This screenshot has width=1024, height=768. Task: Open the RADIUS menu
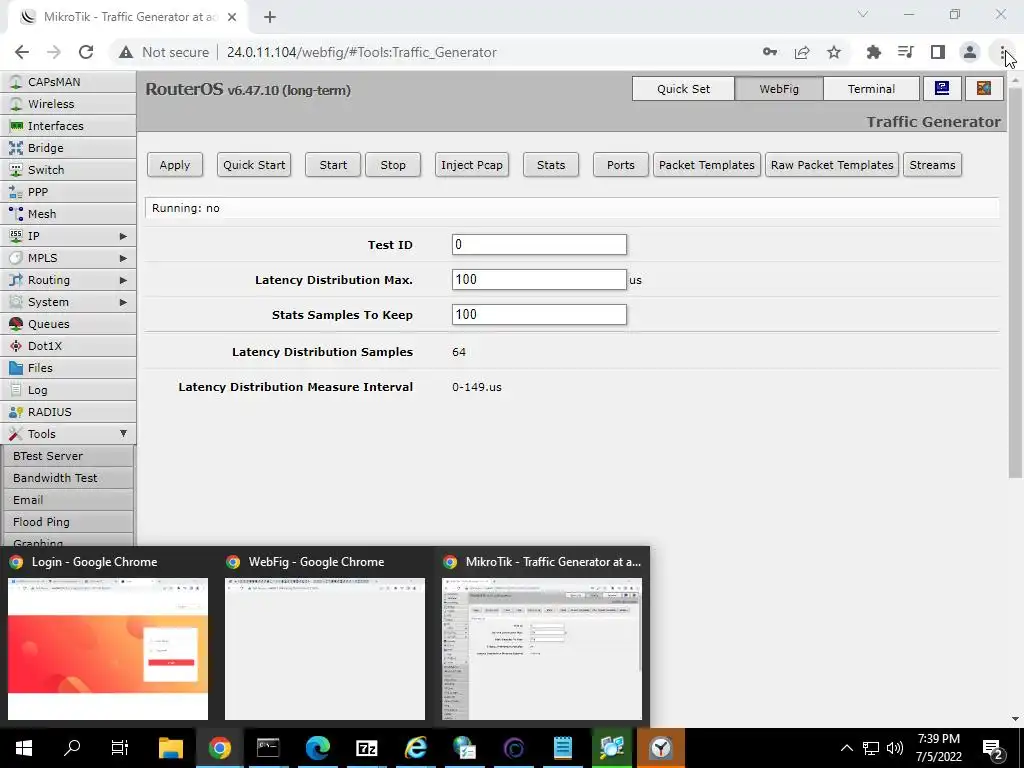tap(68, 412)
